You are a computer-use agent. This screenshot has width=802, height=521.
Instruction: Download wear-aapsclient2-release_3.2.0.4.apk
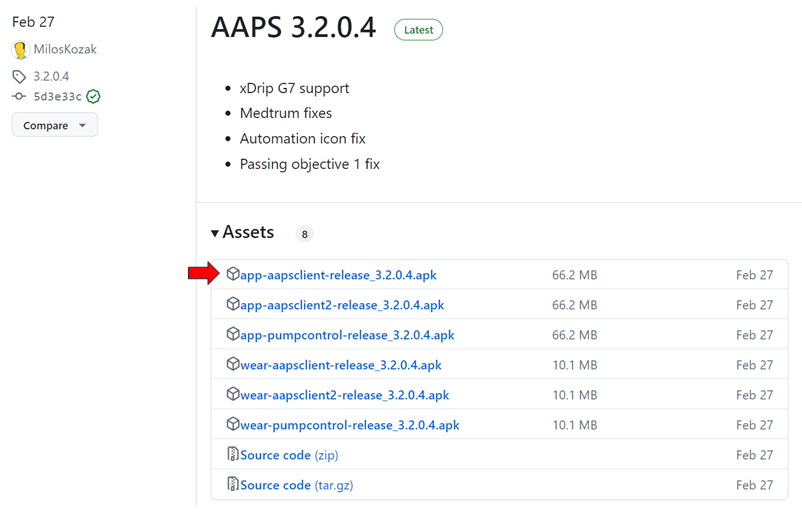point(345,395)
